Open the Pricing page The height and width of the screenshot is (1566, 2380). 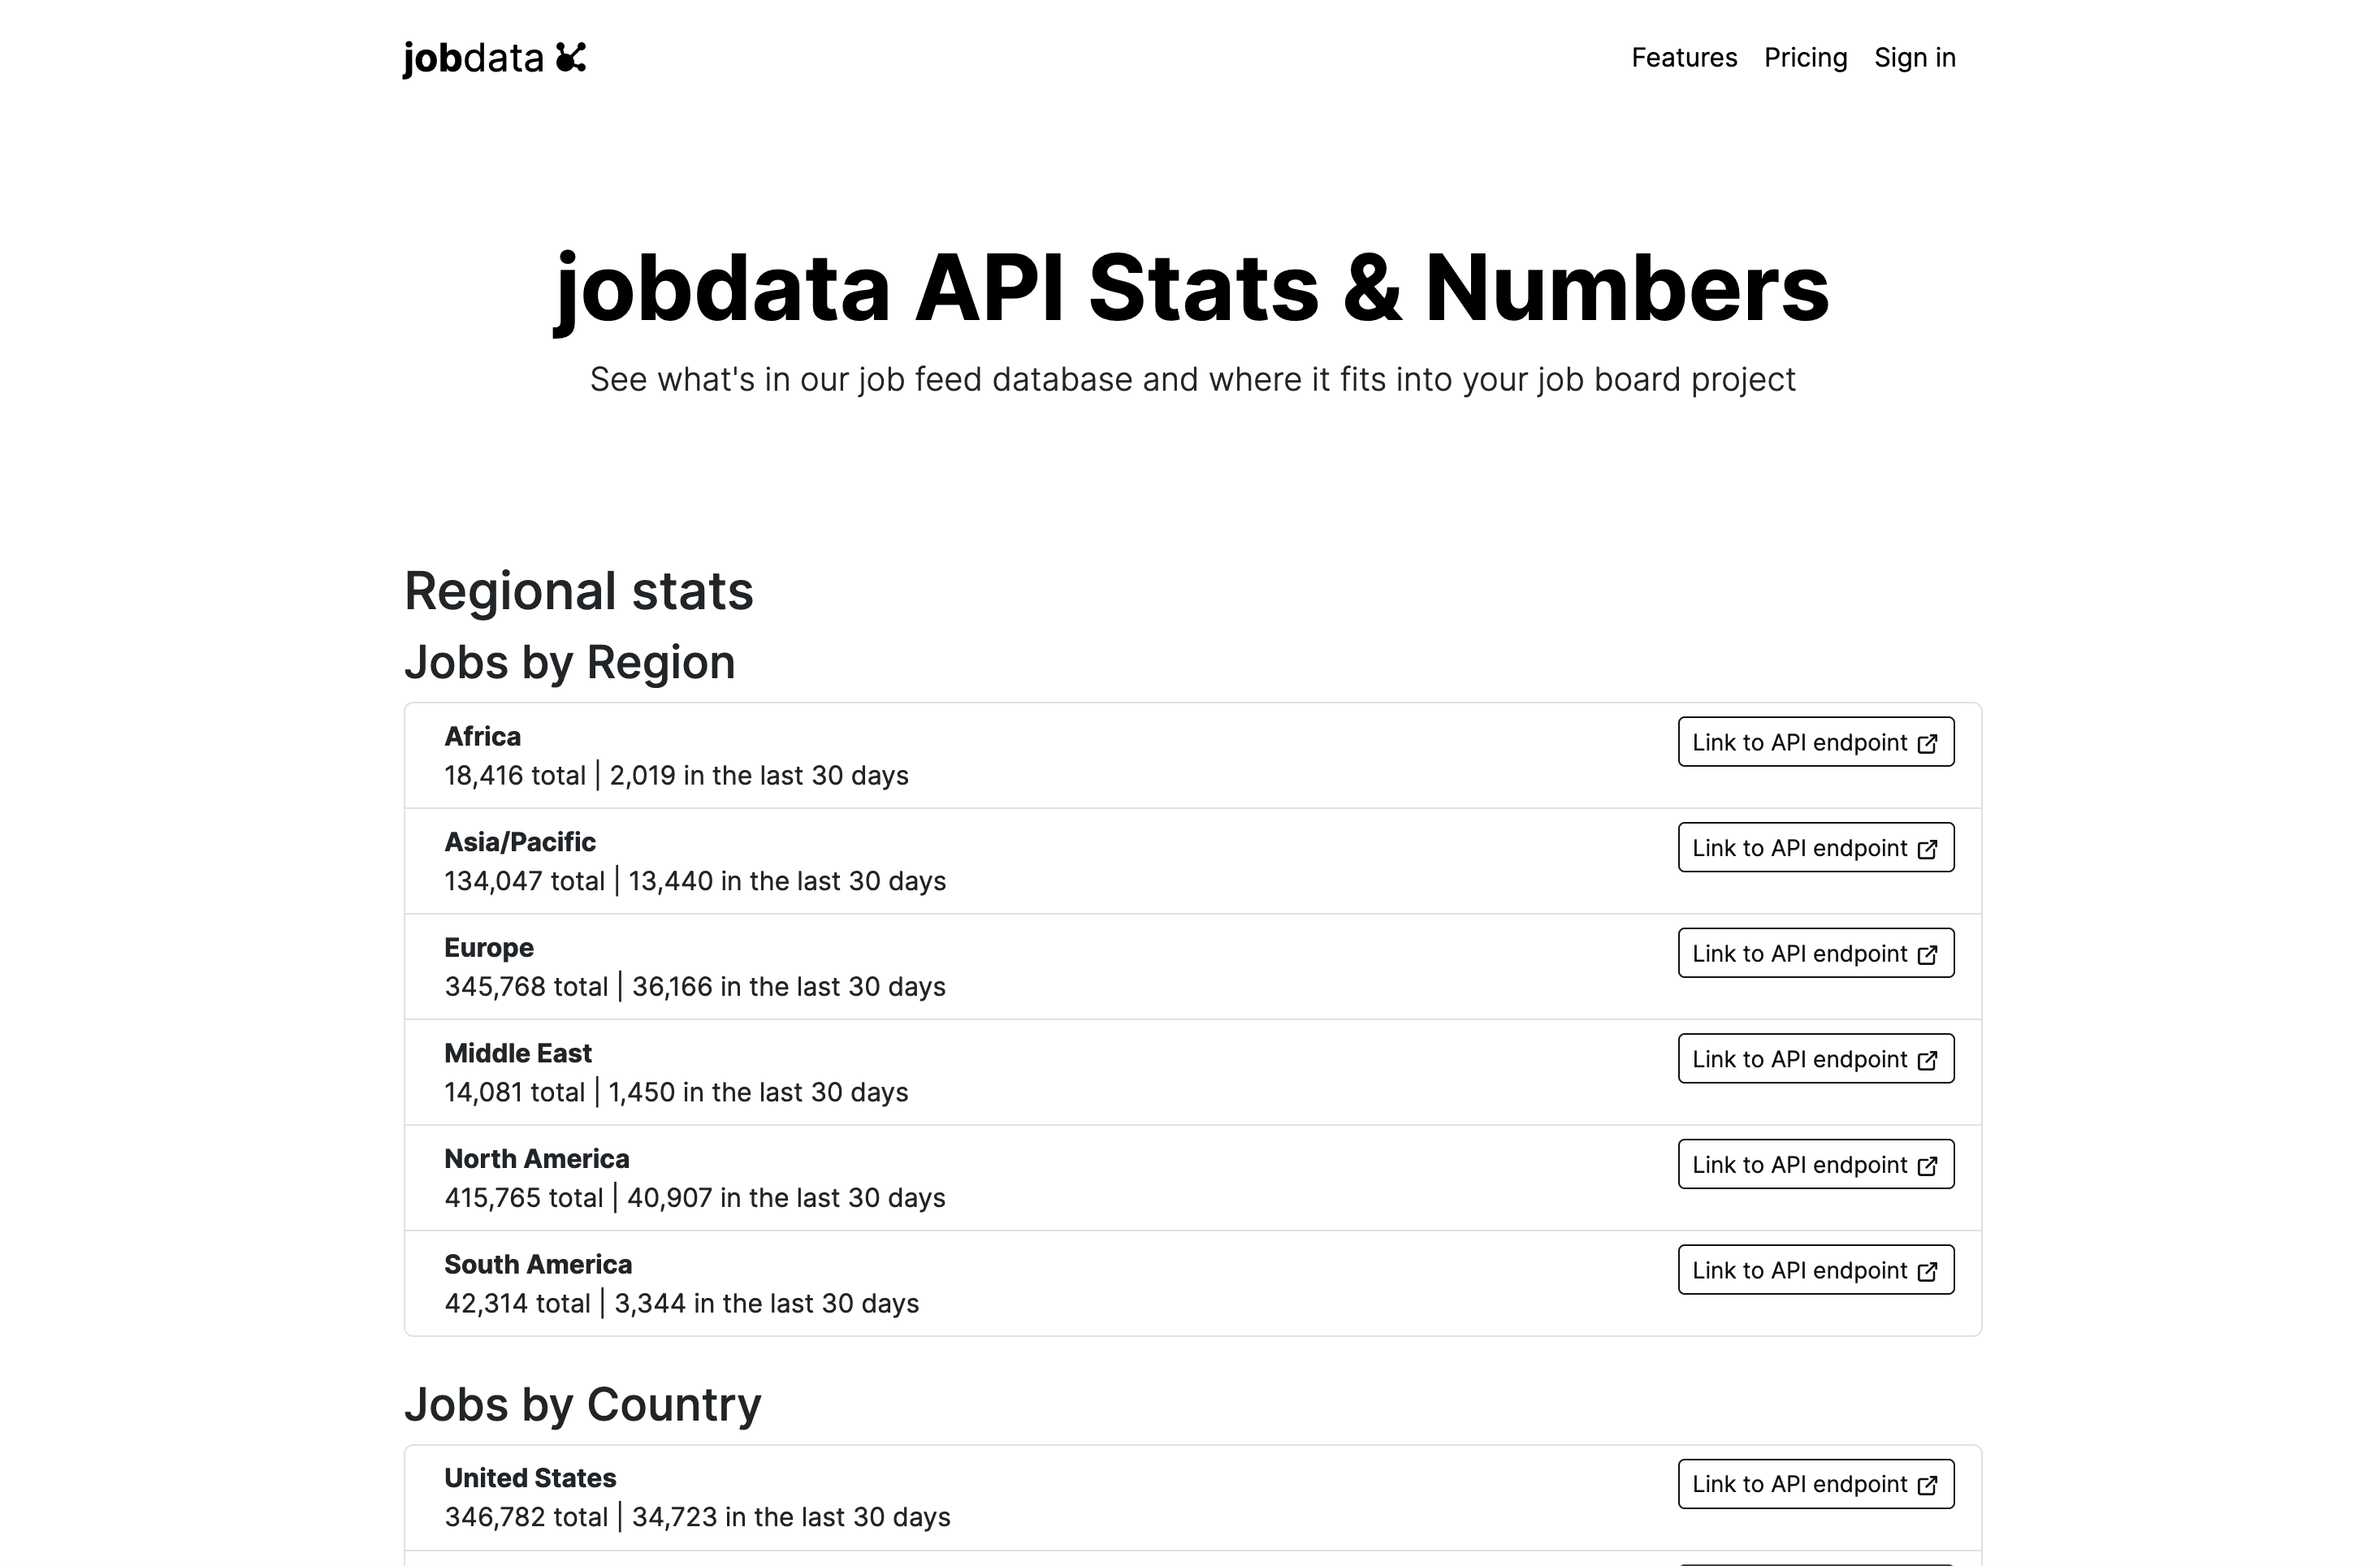(1805, 58)
